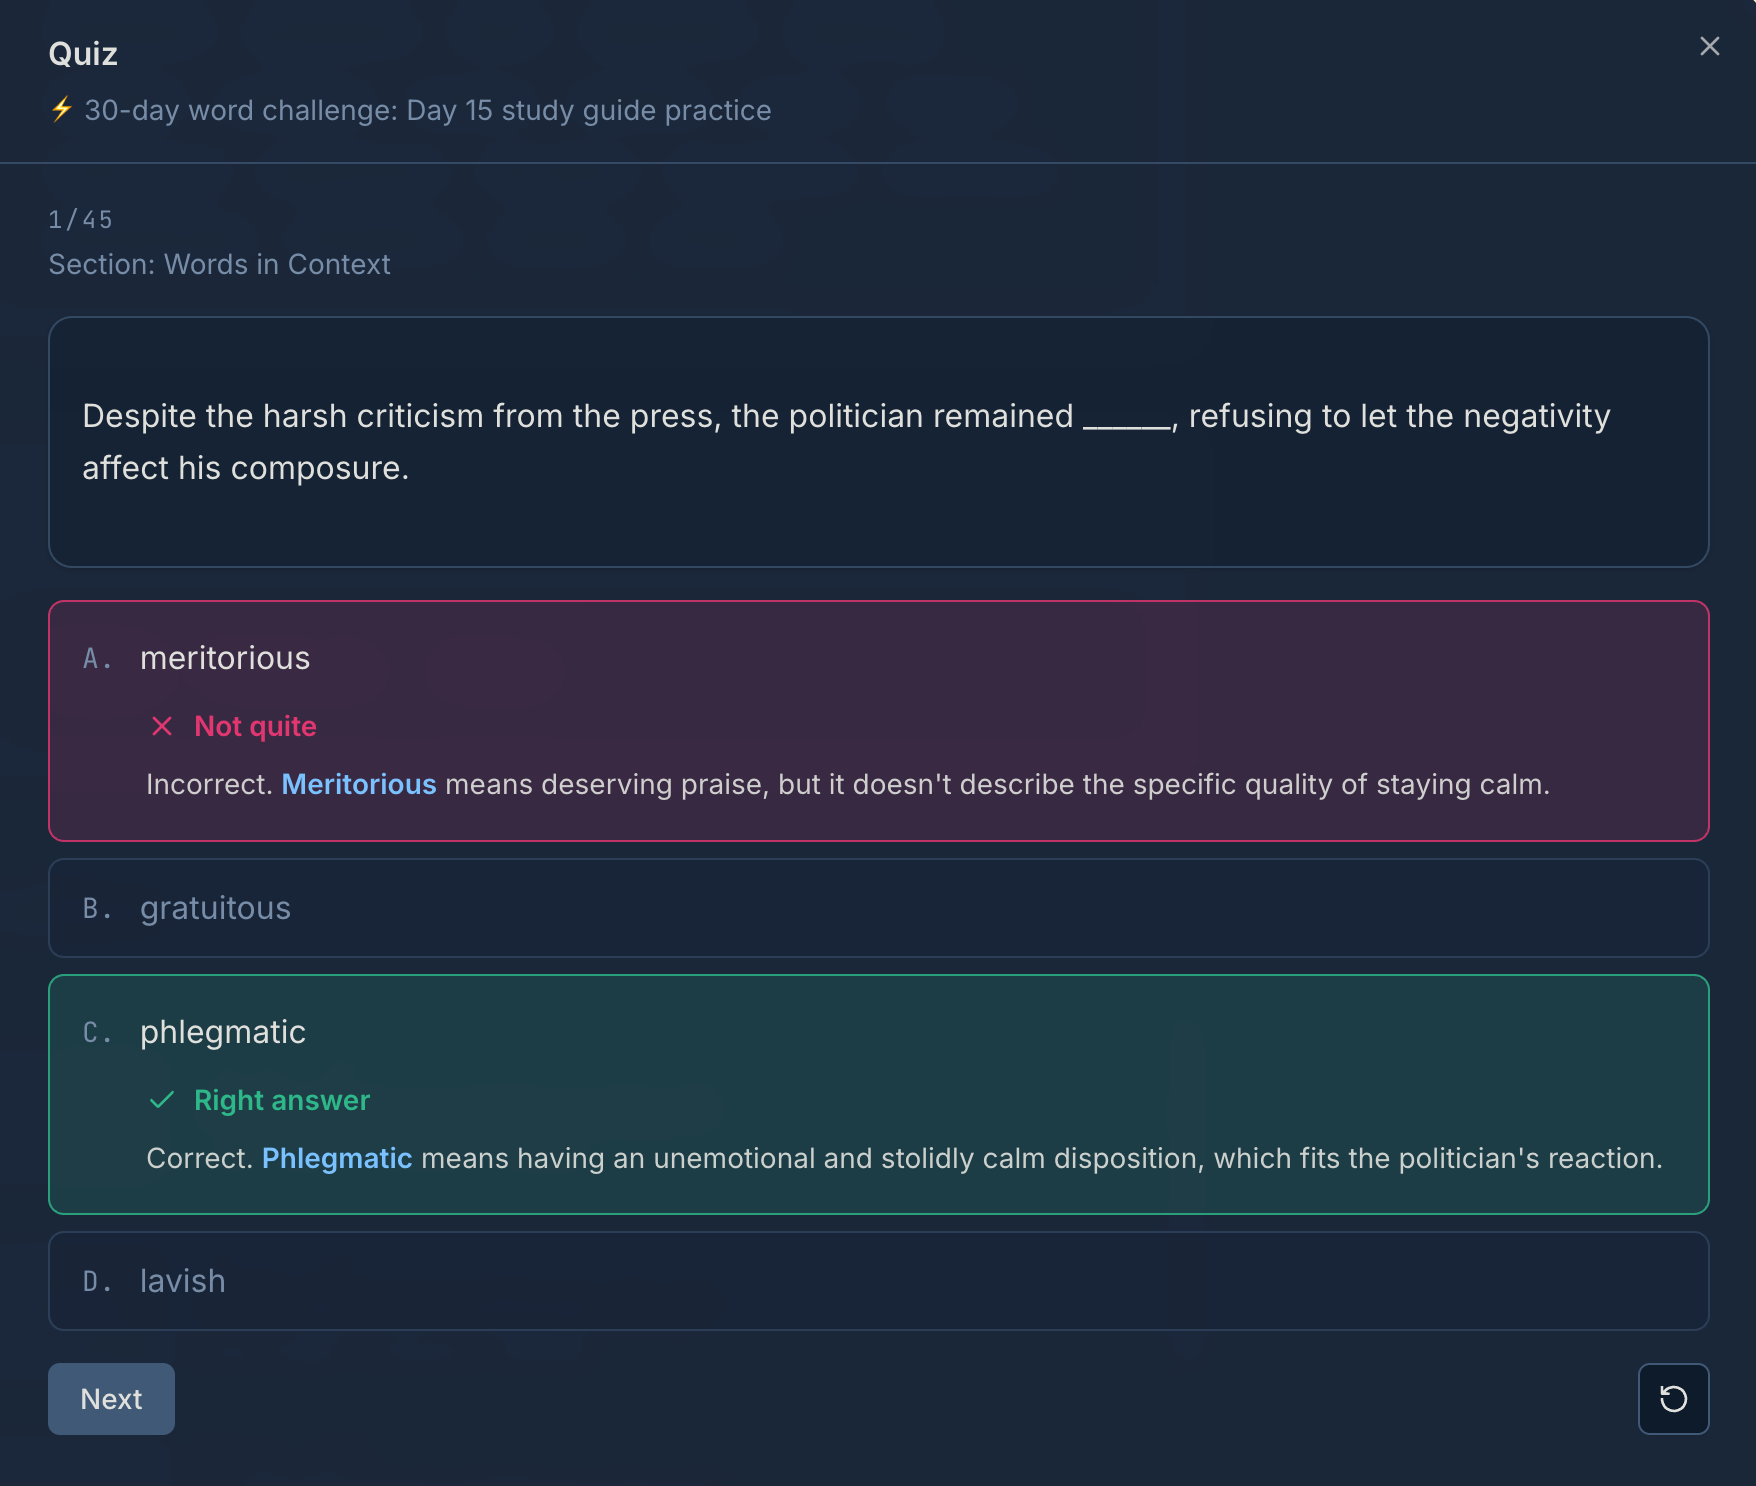Click the red X beside Not quite

162,726
